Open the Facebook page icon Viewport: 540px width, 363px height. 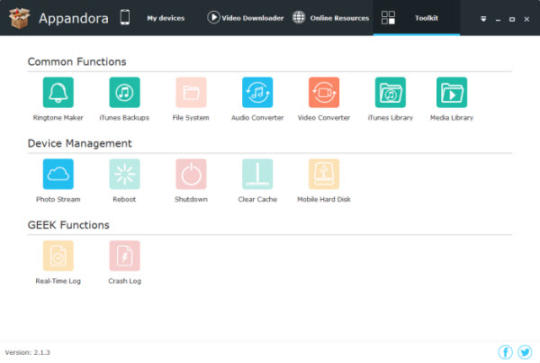(x=505, y=352)
